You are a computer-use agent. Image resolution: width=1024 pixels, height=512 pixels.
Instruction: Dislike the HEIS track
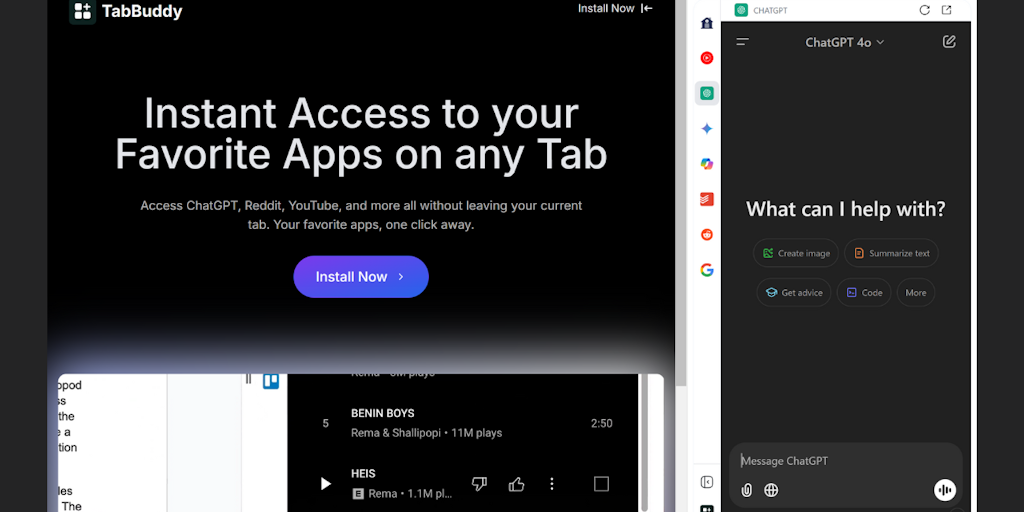pyautogui.click(x=479, y=484)
